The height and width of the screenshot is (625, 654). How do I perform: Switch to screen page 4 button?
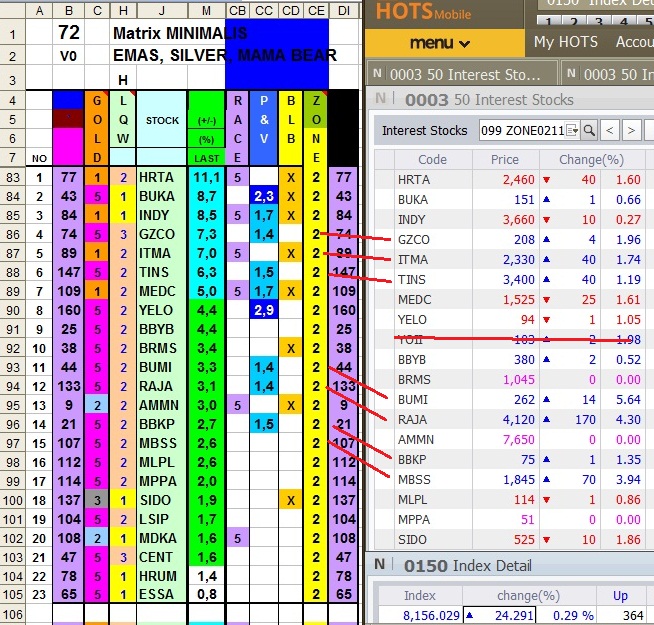(624, 22)
